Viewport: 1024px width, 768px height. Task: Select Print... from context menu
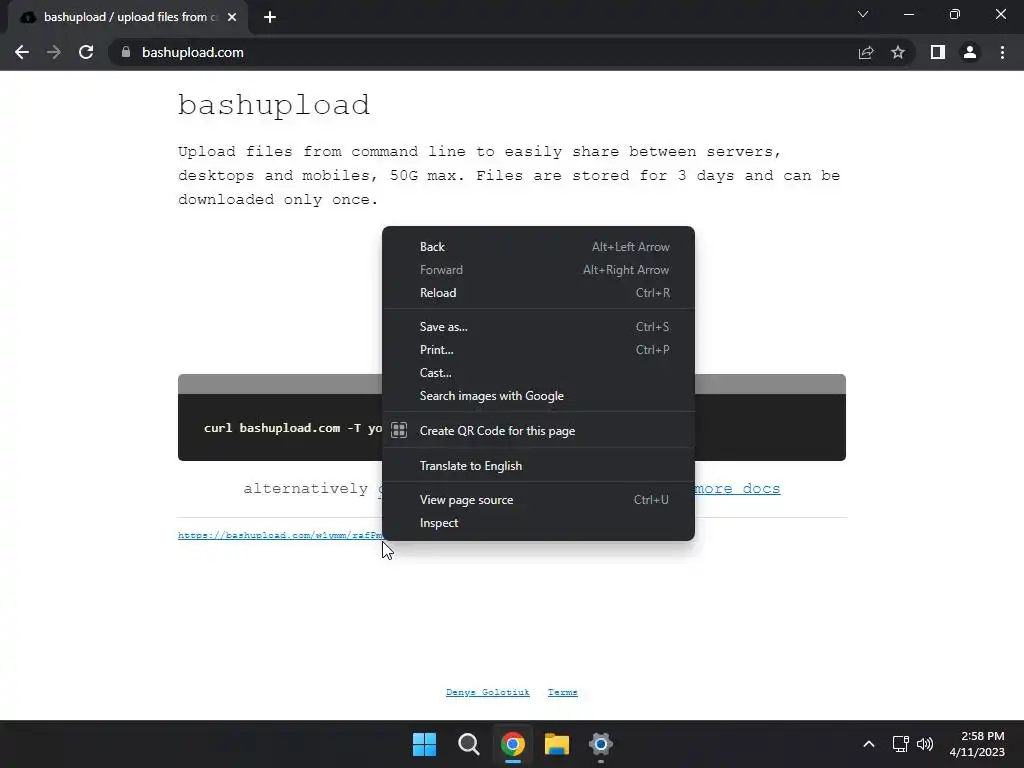click(538, 349)
